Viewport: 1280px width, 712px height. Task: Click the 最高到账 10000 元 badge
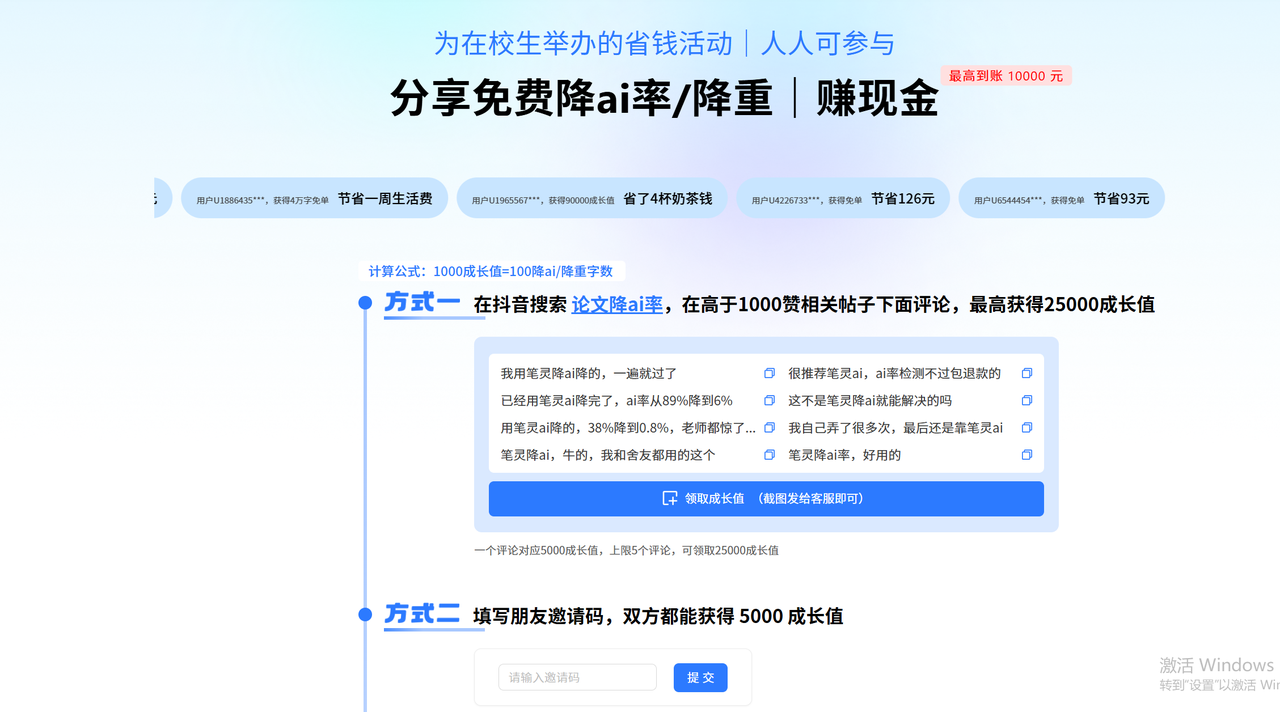coord(1006,76)
